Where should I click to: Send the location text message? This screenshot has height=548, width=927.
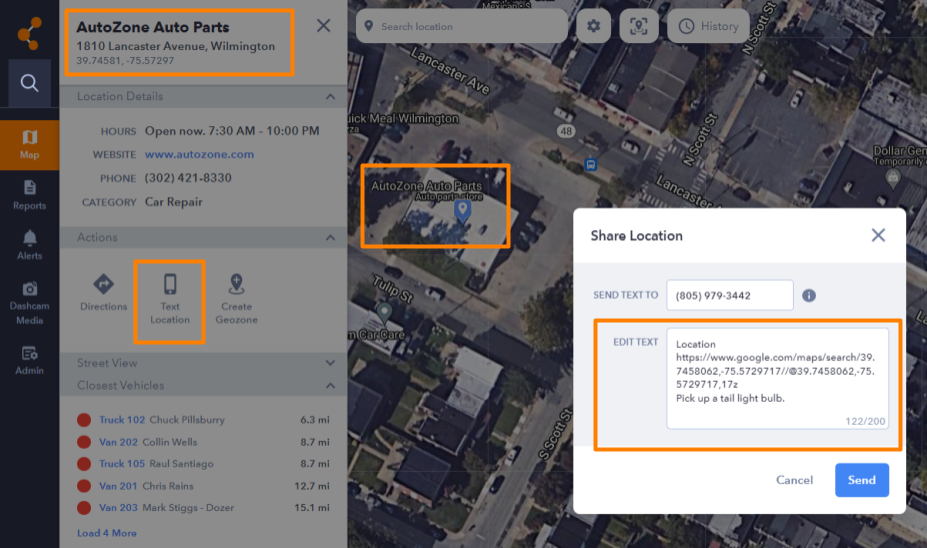[x=861, y=480]
